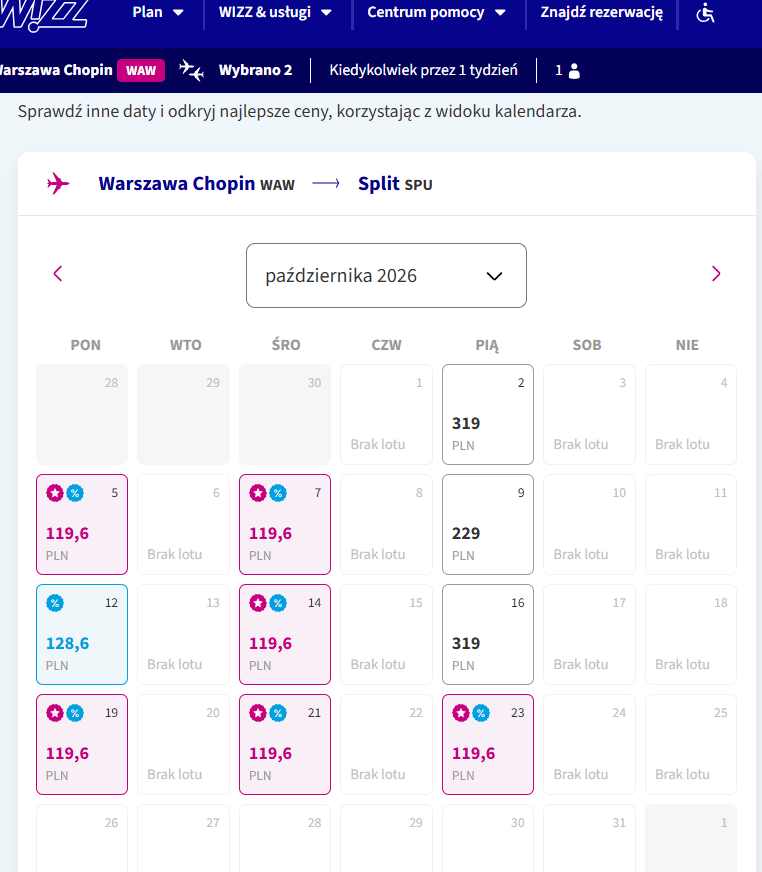Select October 5 flight for 119,6 PLN
This screenshot has height=872, width=762.
tap(82, 524)
